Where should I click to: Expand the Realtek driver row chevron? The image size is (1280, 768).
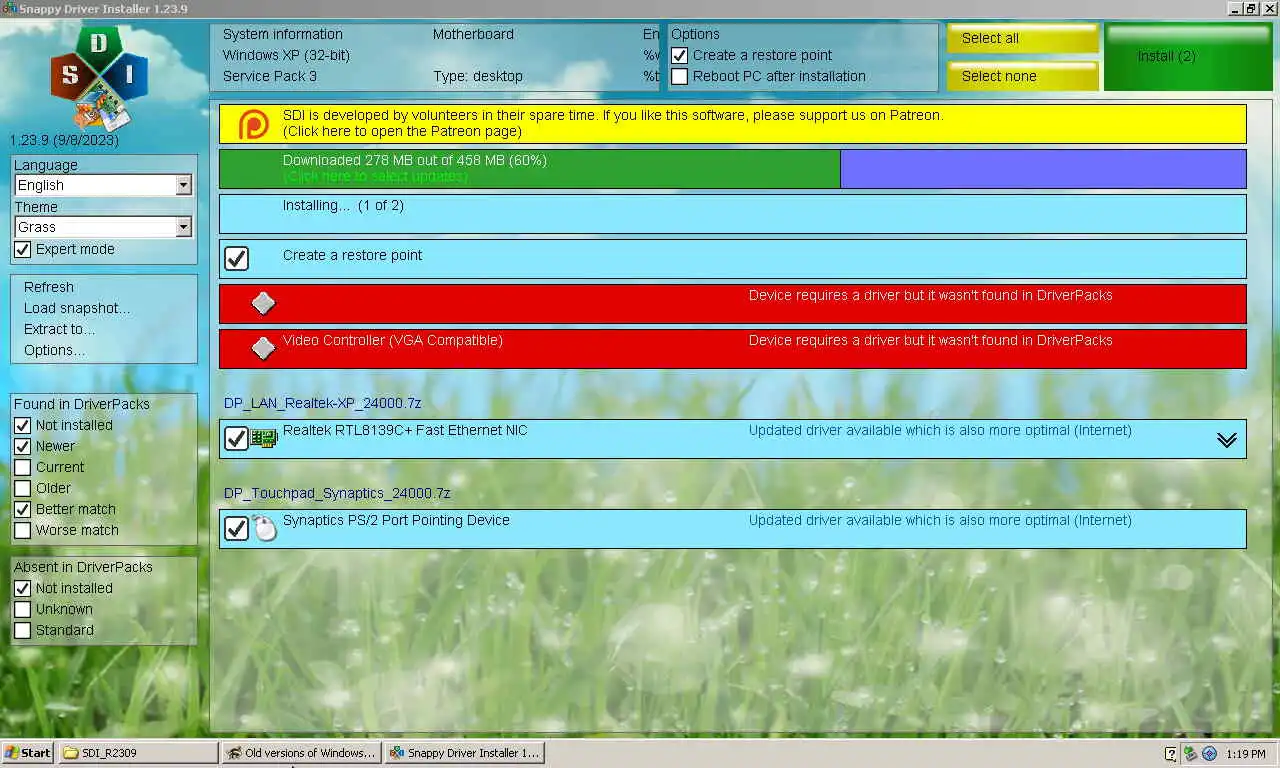[1227, 440]
